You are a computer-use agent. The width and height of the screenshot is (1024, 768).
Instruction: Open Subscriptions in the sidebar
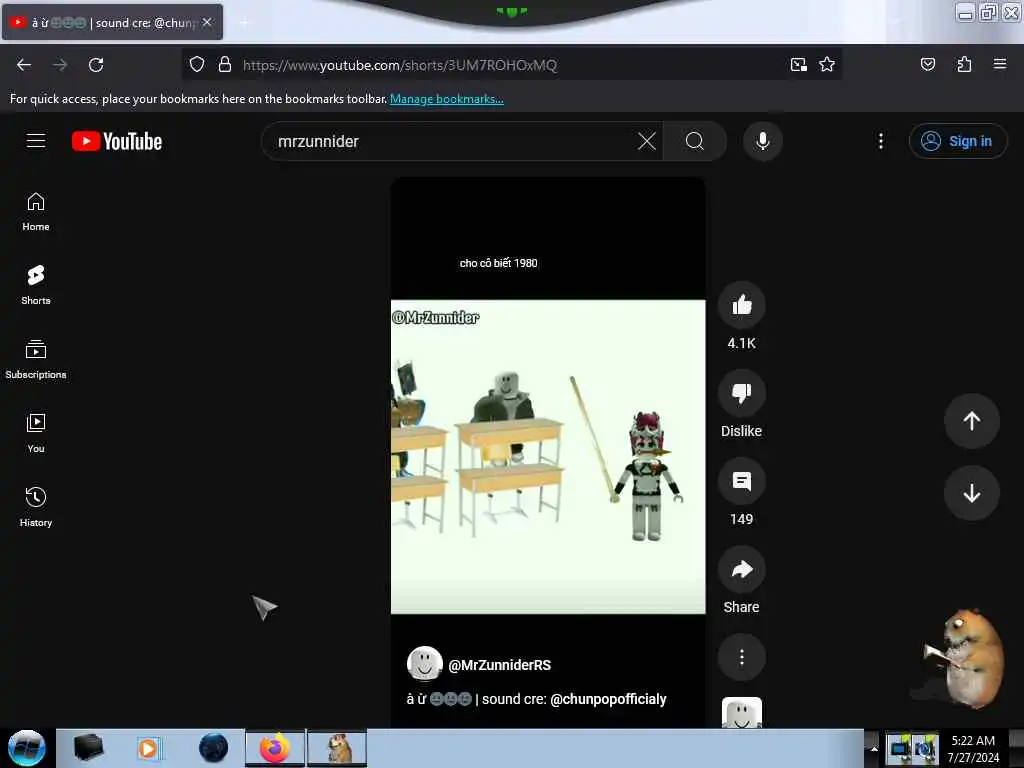(x=36, y=360)
